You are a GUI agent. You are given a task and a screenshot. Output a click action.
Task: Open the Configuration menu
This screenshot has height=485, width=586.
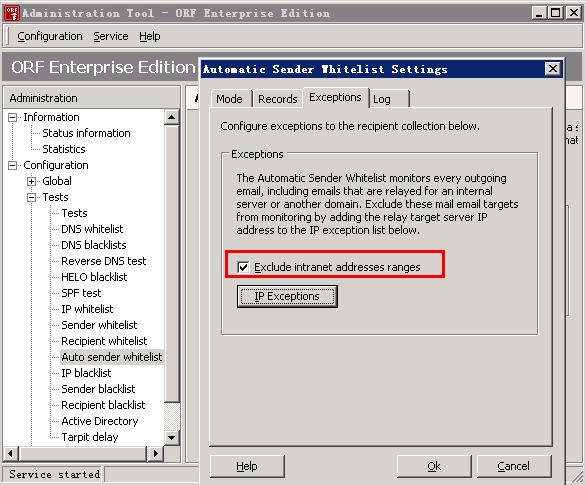coord(50,36)
